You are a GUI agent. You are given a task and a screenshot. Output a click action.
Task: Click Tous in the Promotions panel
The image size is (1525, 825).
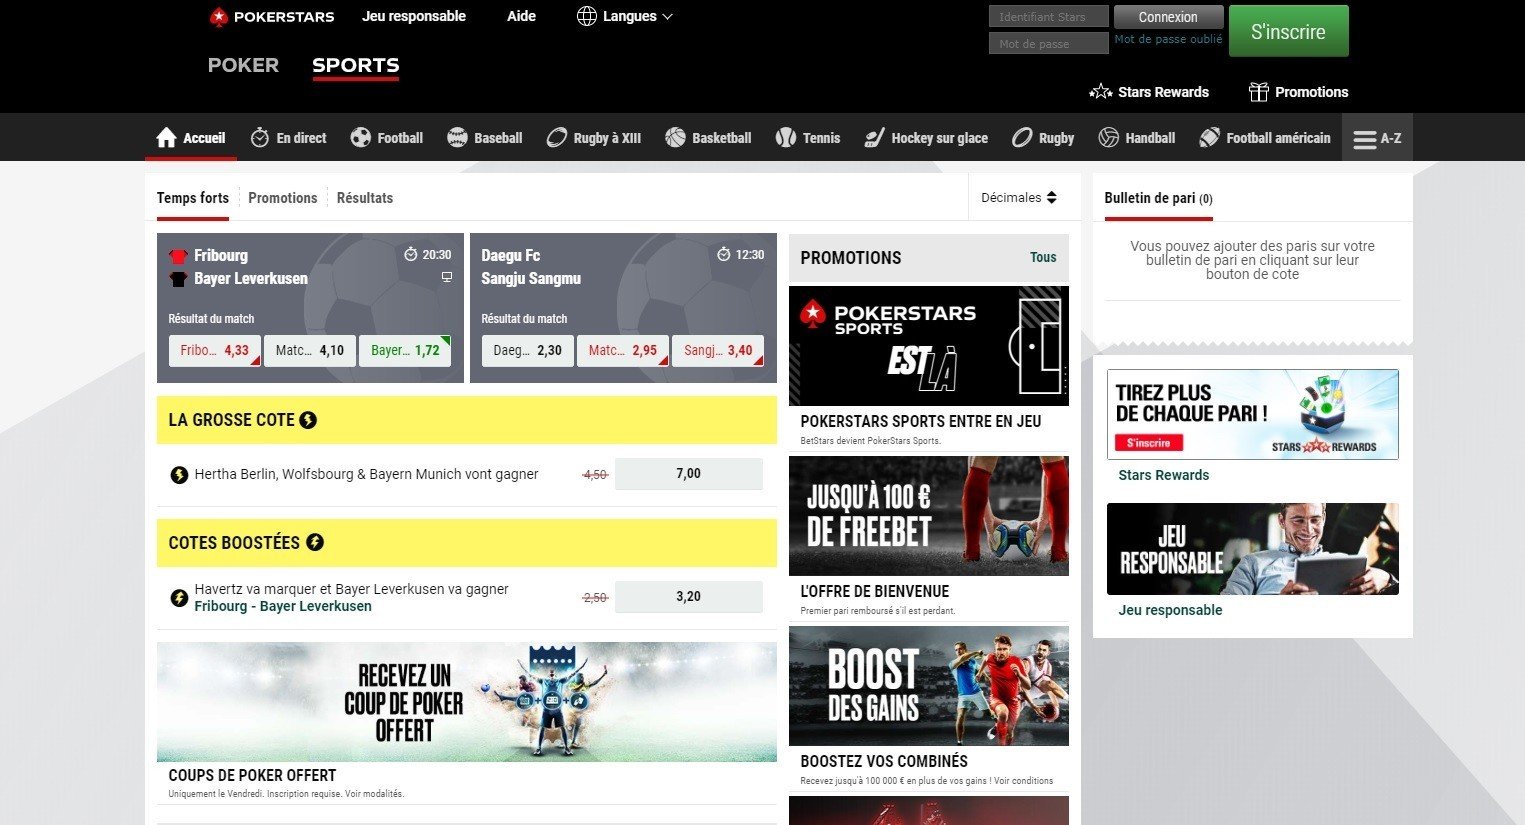[1043, 257]
